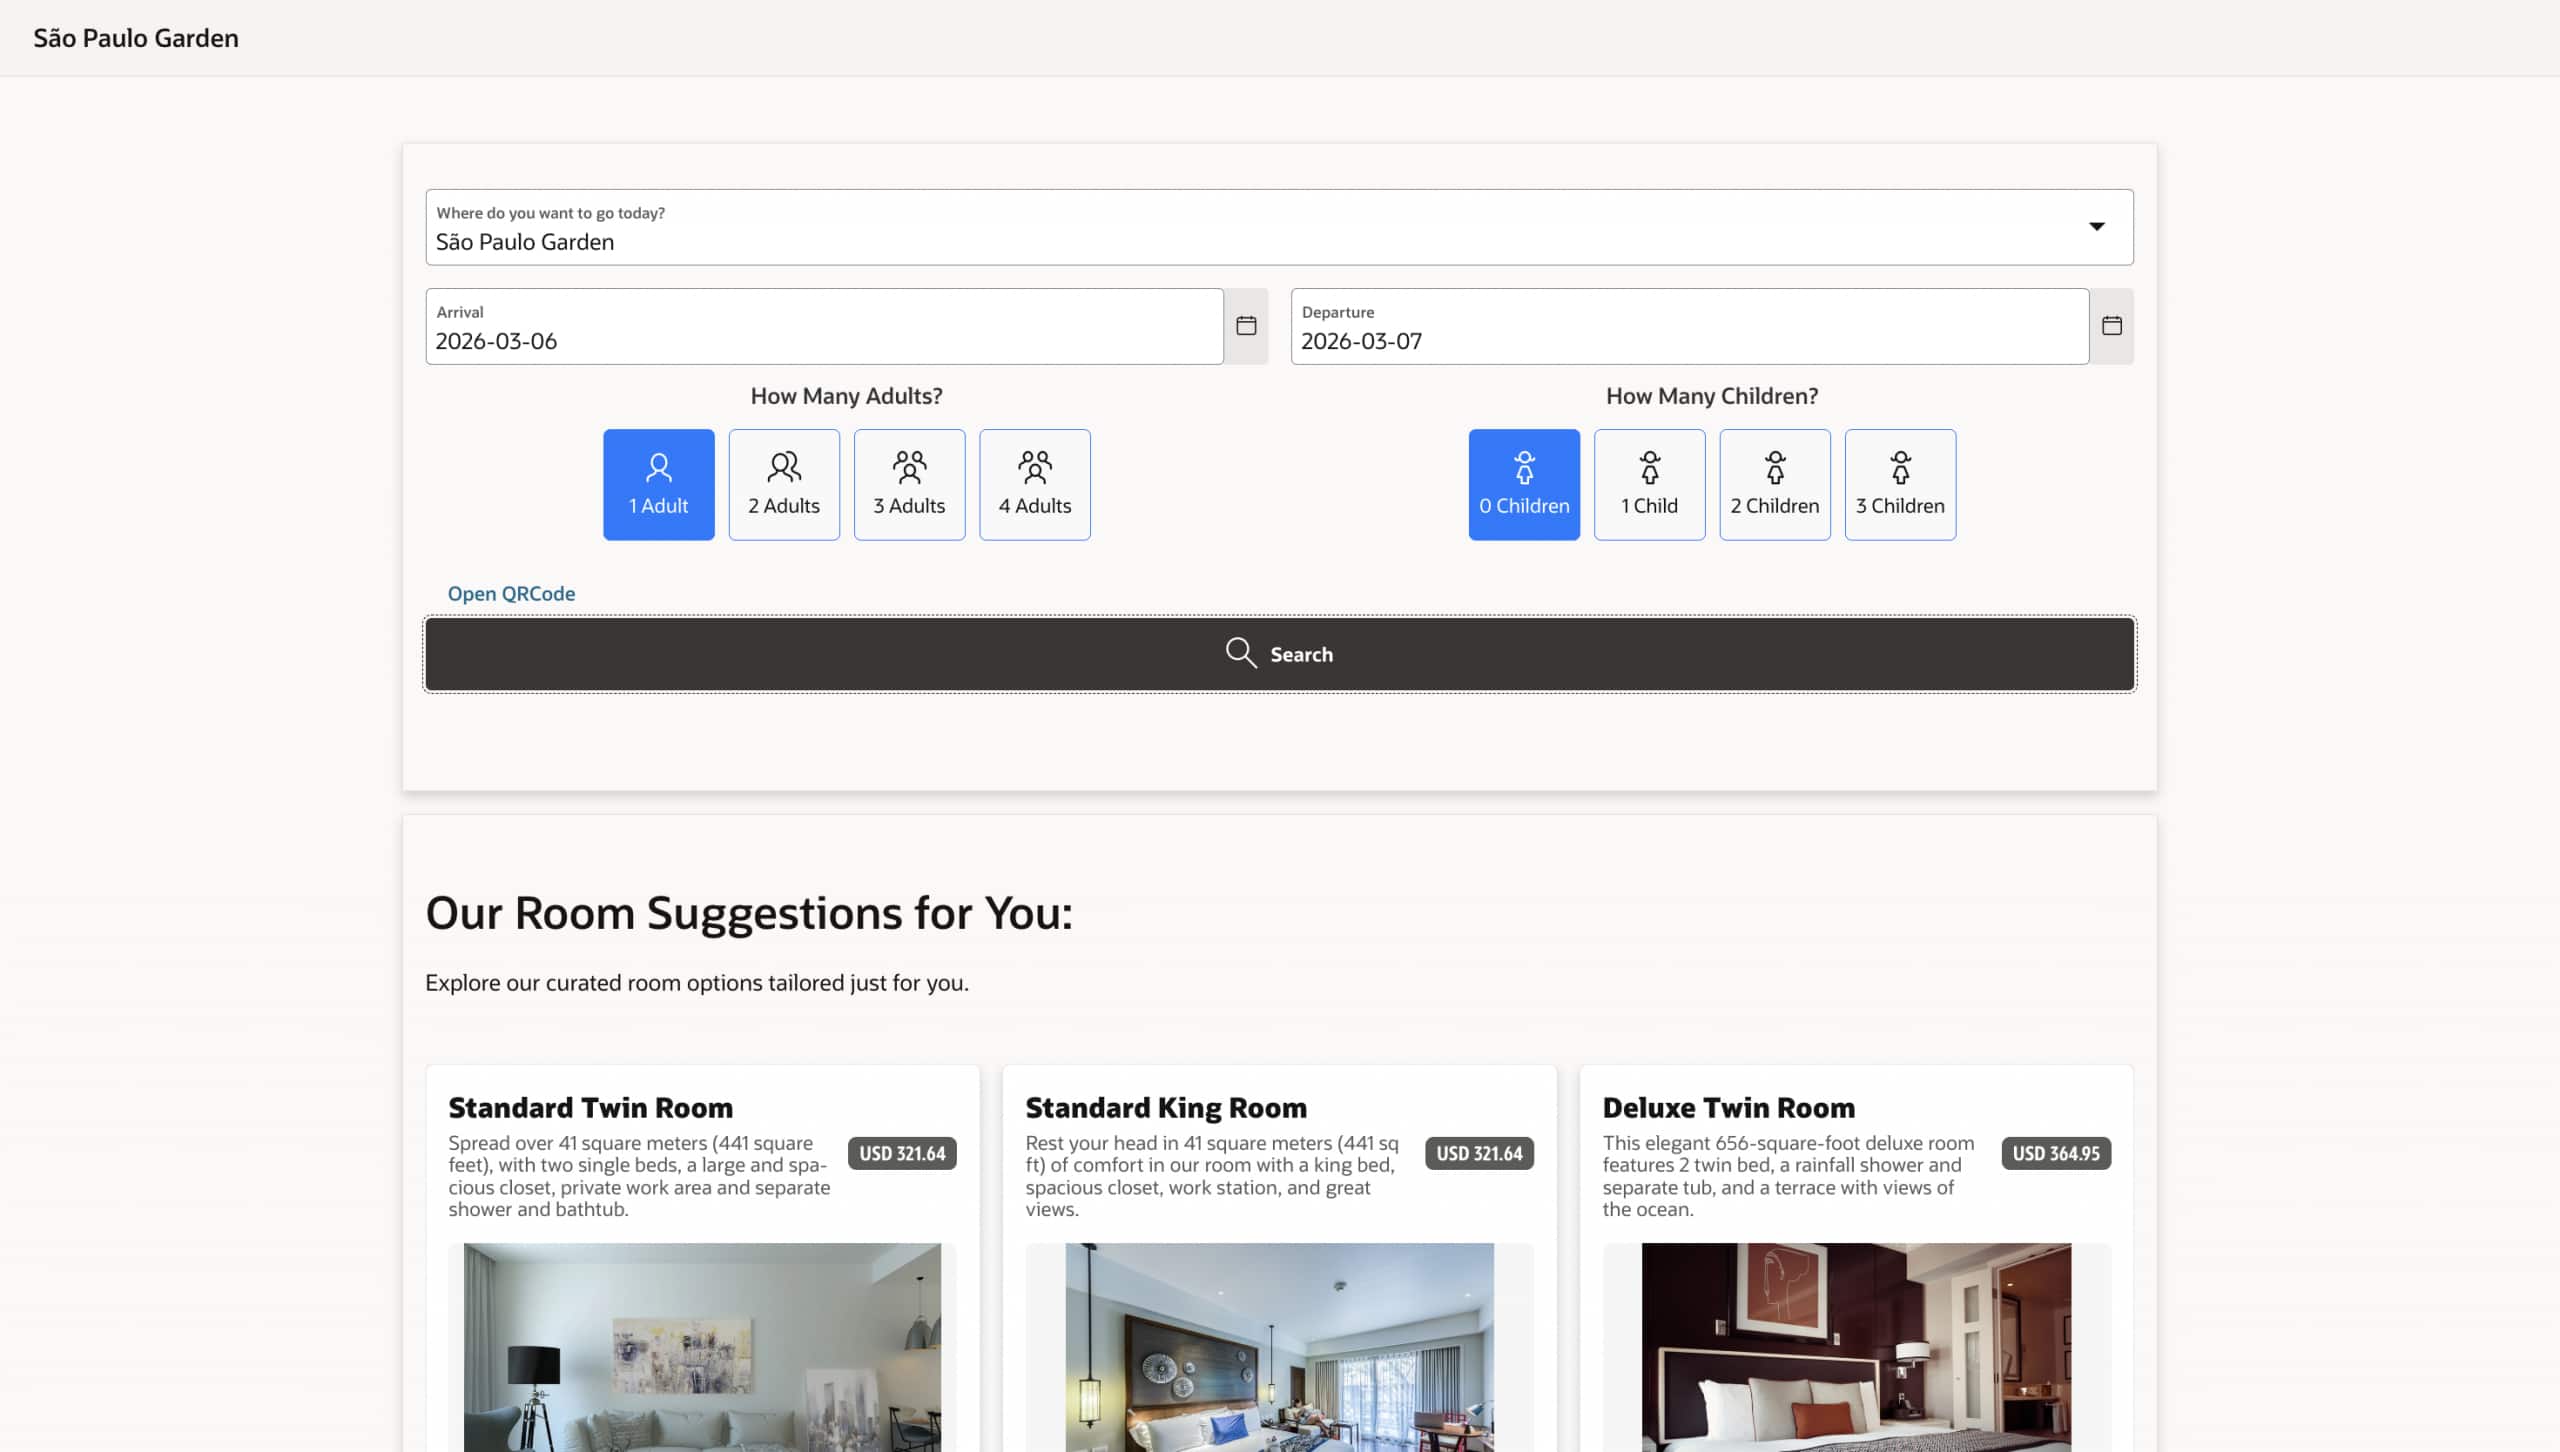Select the 4 Adults group icon
This screenshot has width=2560, height=1452.
pos(1034,467)
